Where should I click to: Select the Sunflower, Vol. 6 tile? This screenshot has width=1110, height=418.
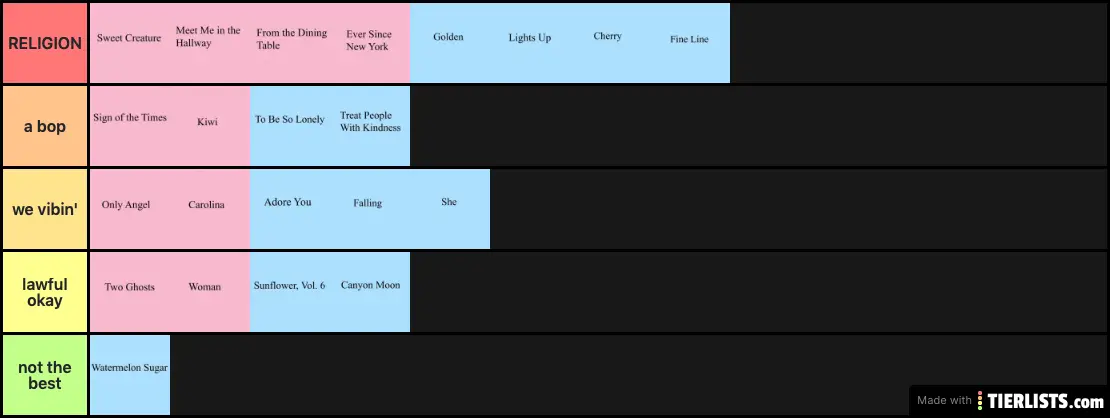click(x=289, y=292)
